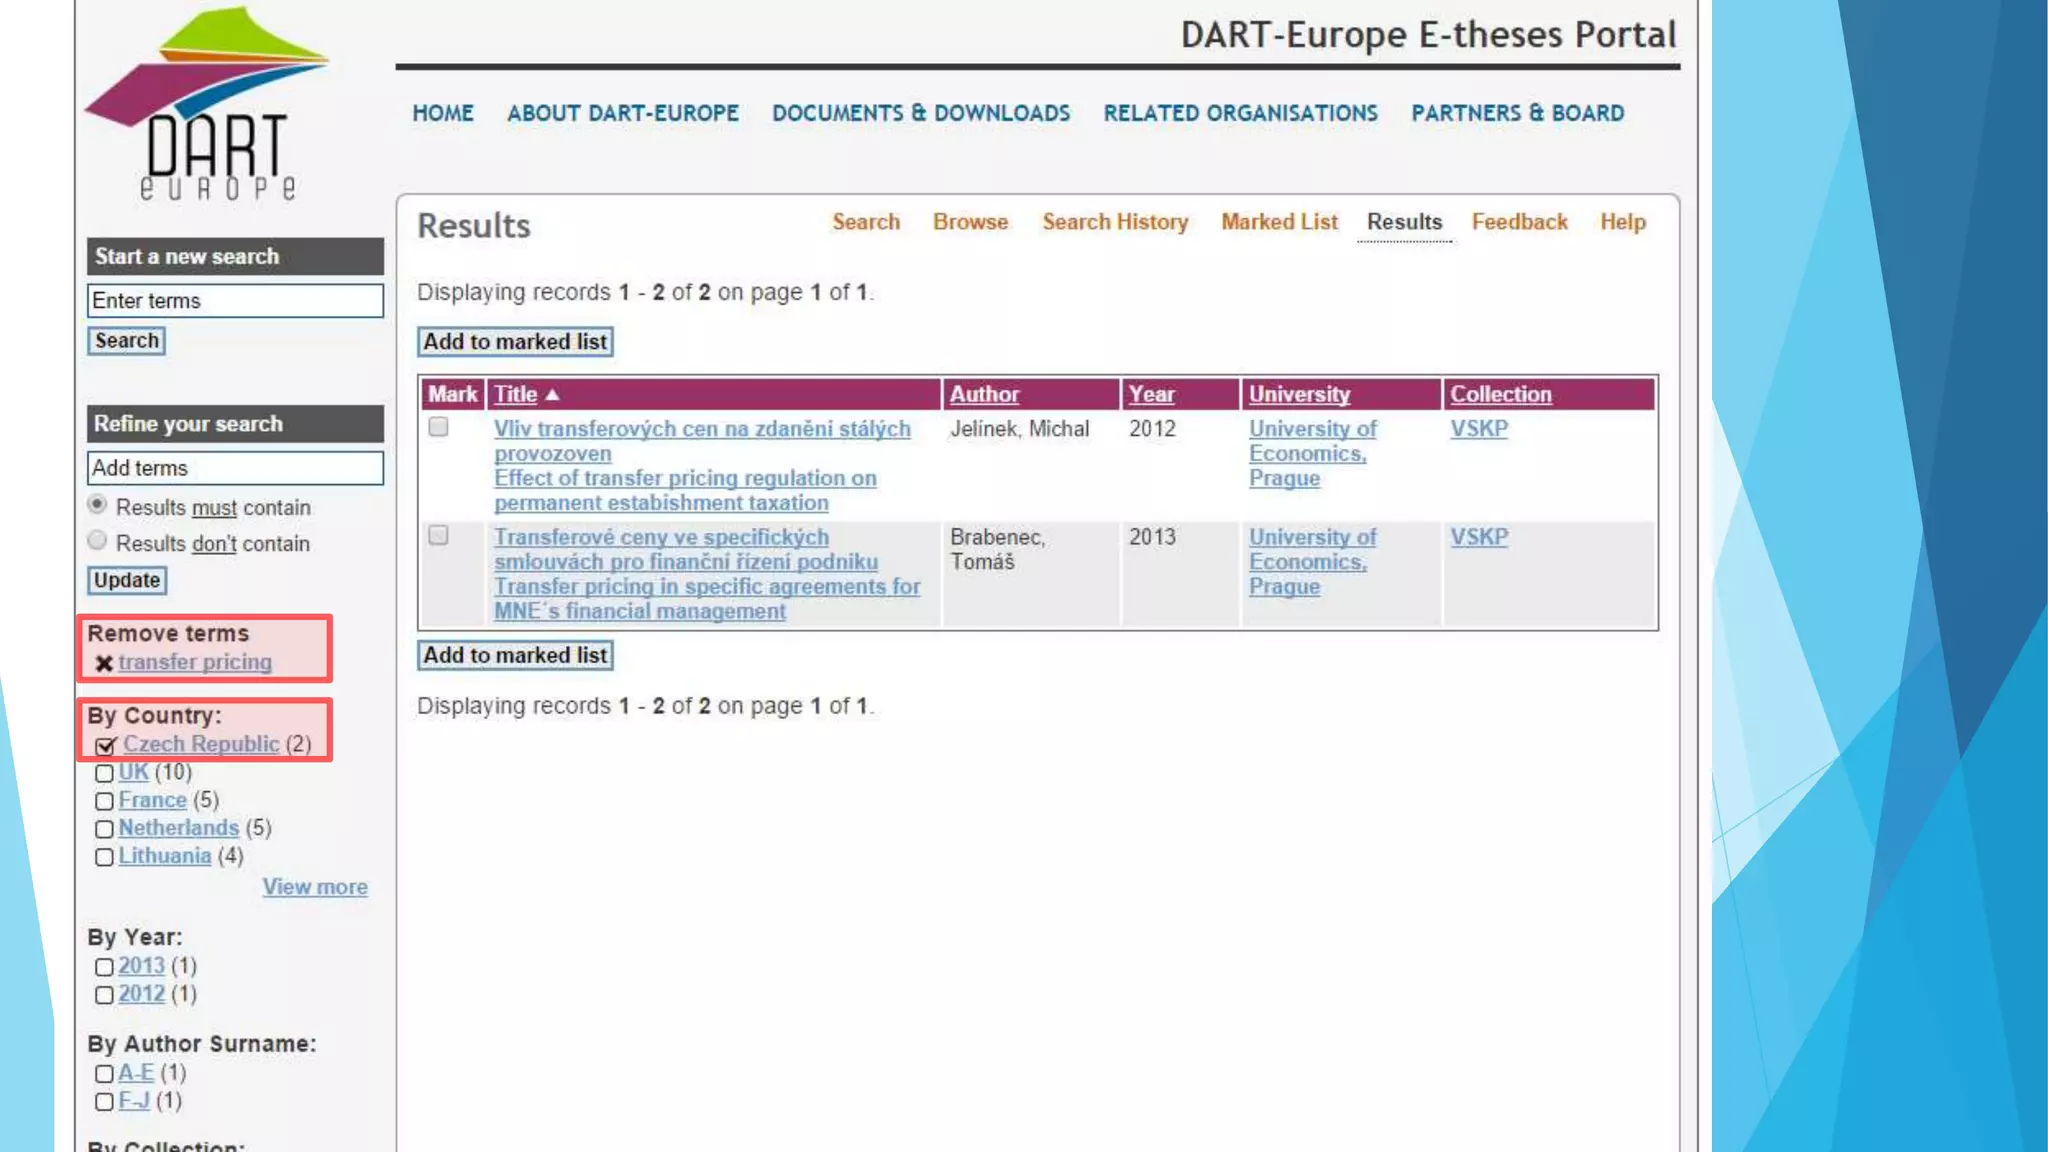Viewport: 2048px width, 1152px height.
Task: Switch to the Browse tab
Action: click(970, 222)
